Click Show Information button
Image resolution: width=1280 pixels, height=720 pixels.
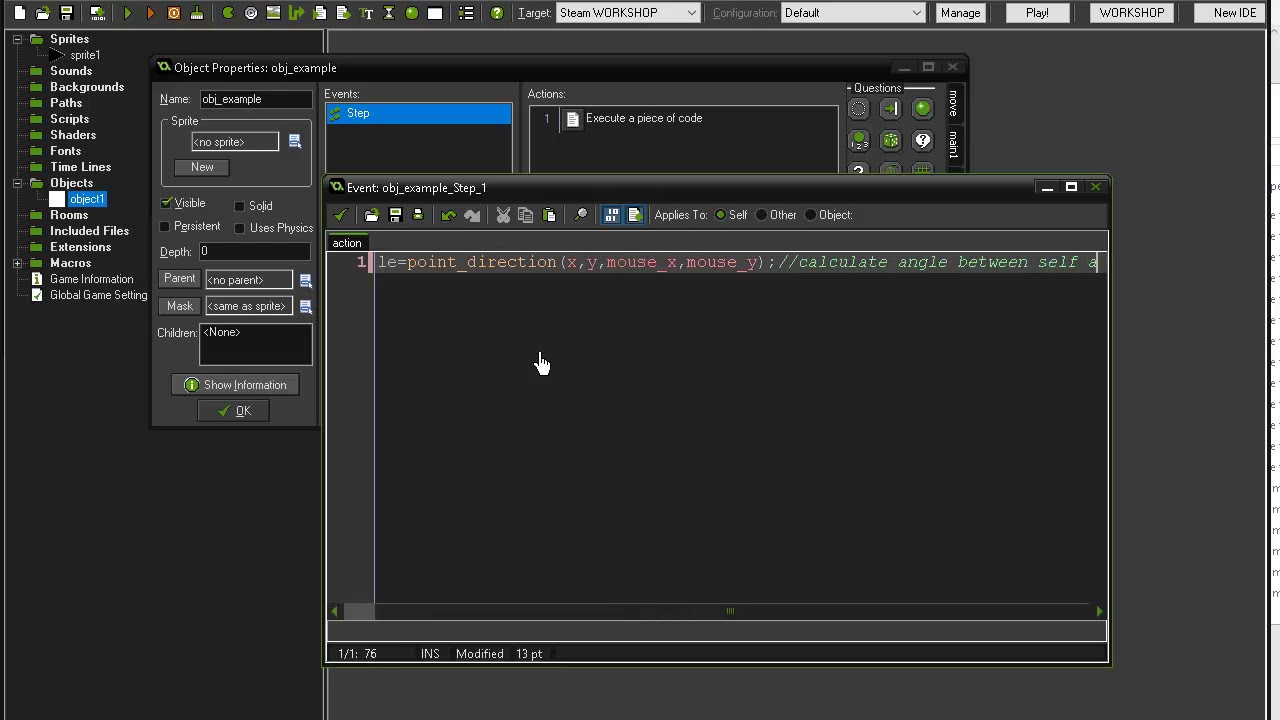235,385
